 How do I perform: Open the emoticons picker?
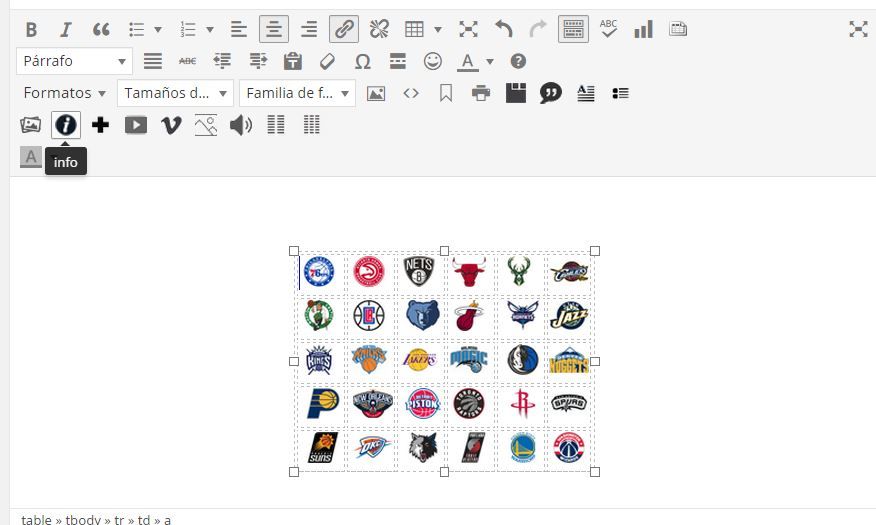point(432,61)
